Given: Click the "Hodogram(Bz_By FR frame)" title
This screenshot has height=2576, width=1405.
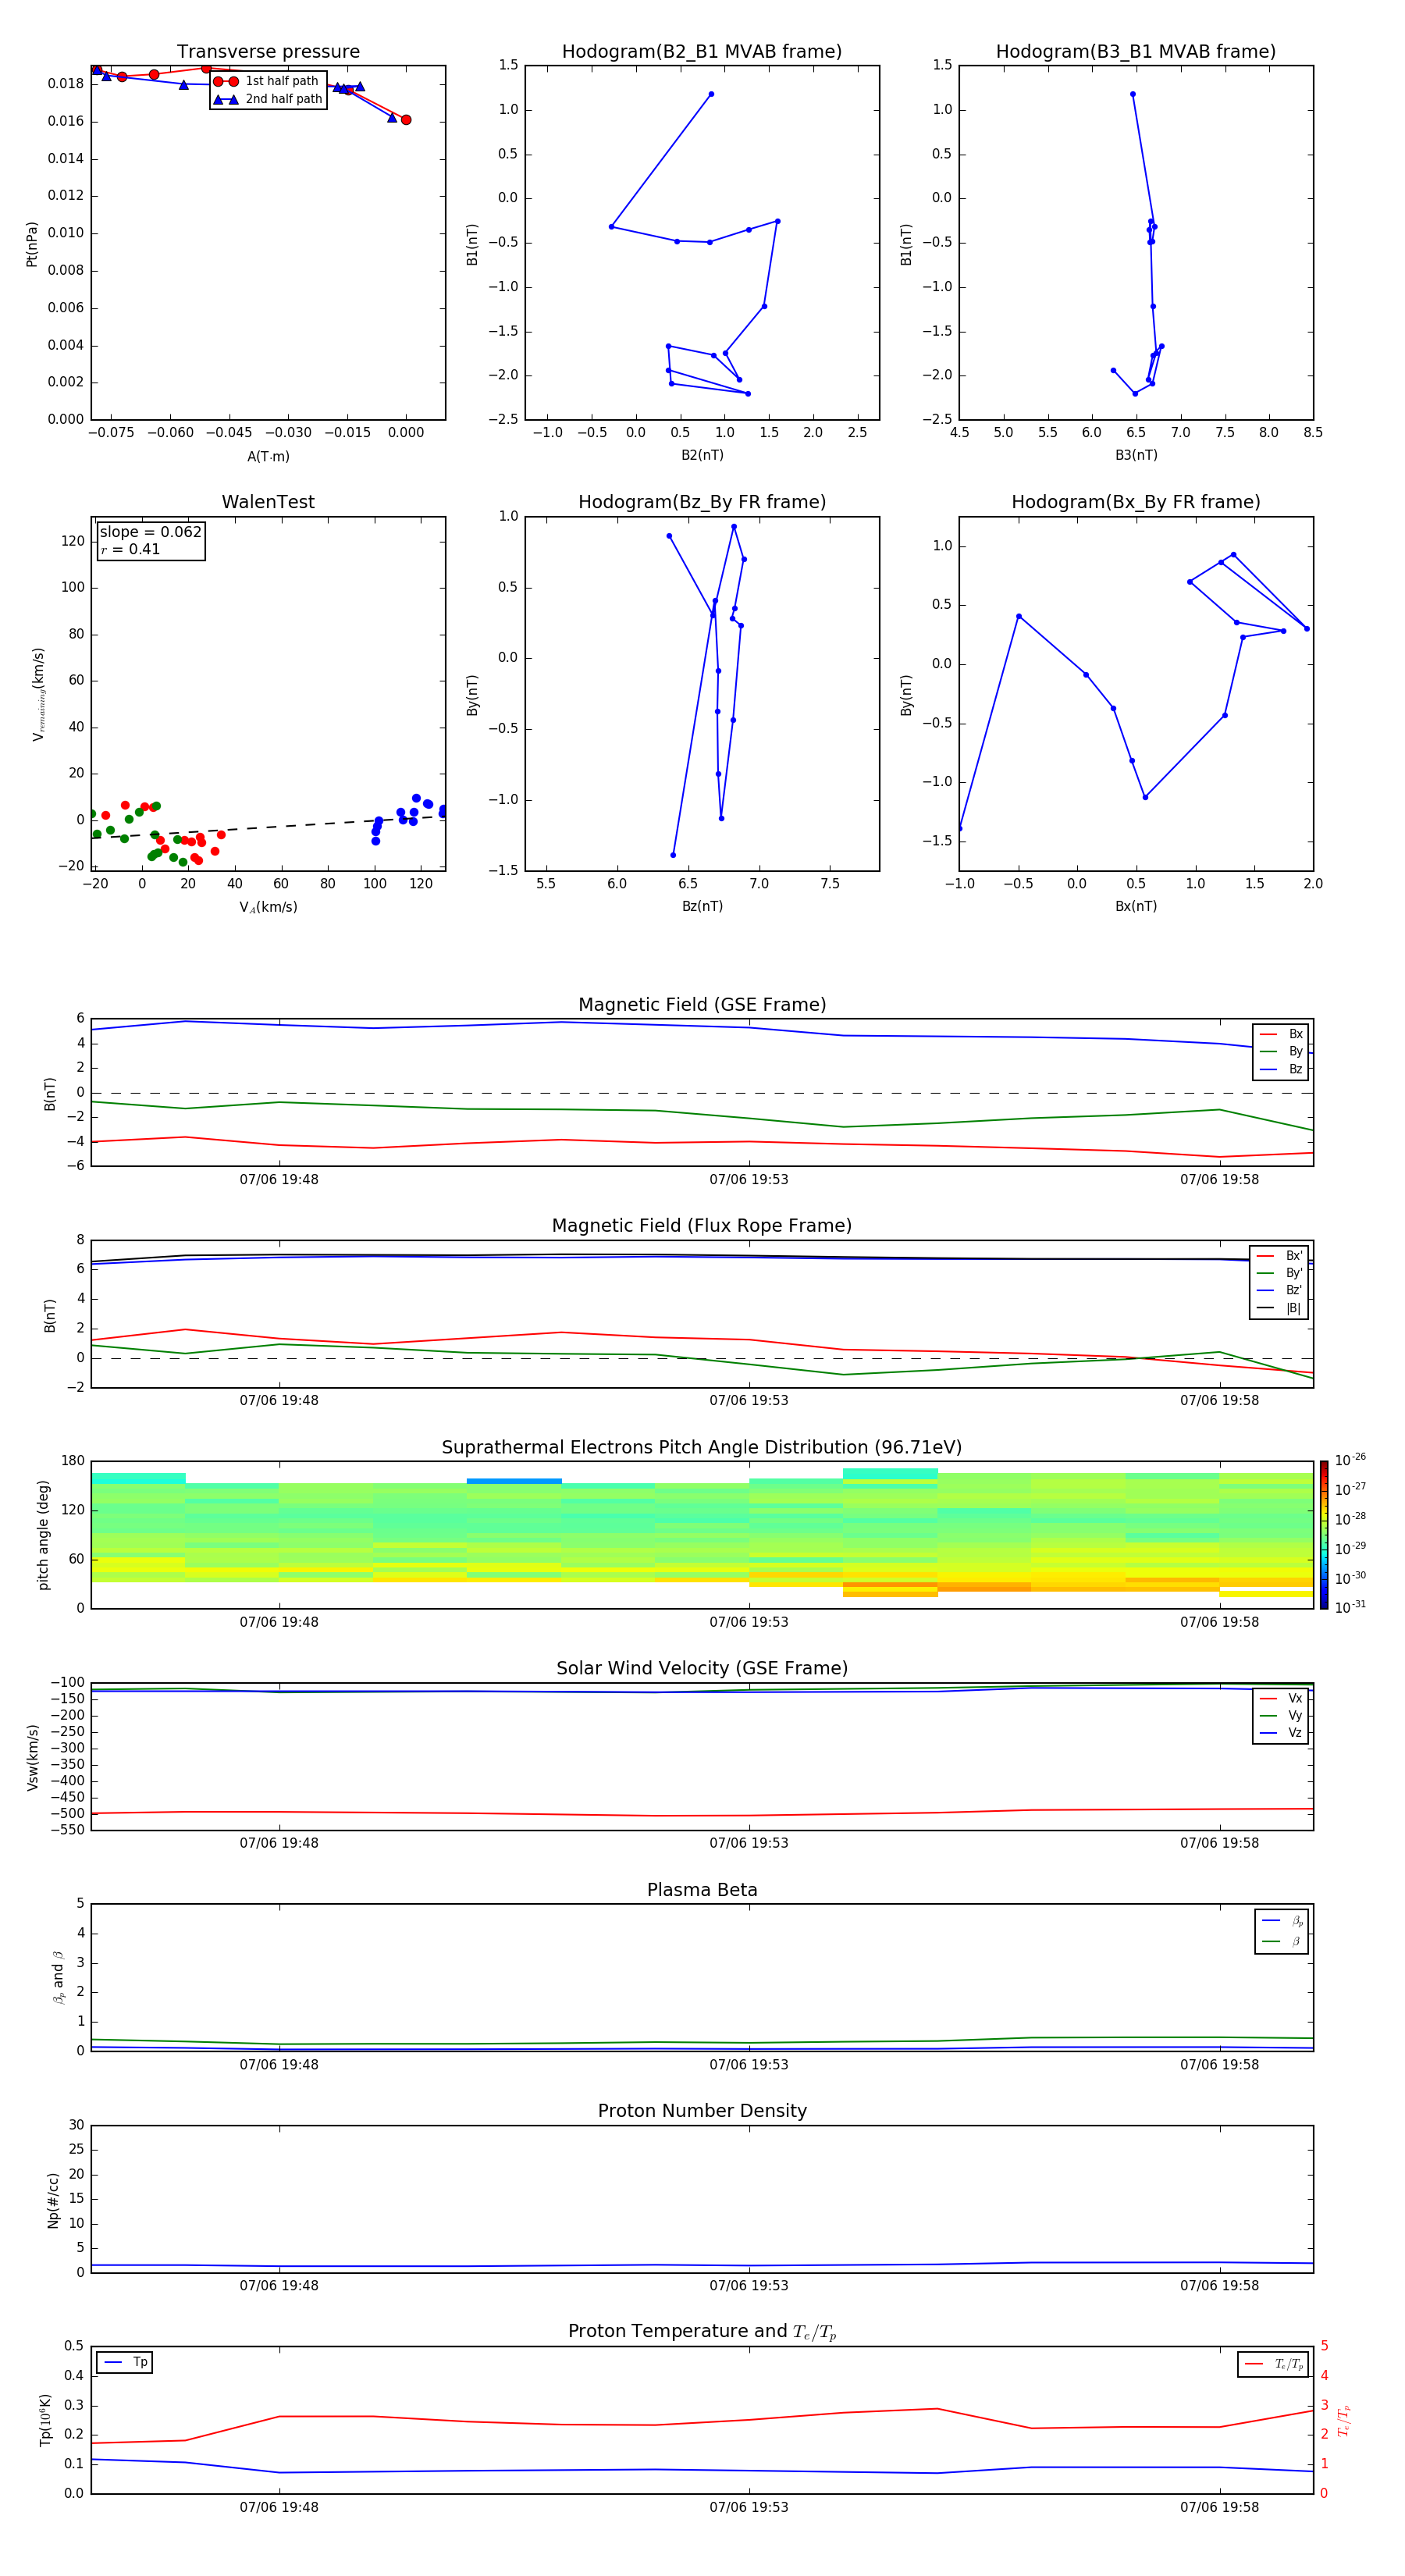Looking at the screenshot, I should tap(702, 502).
